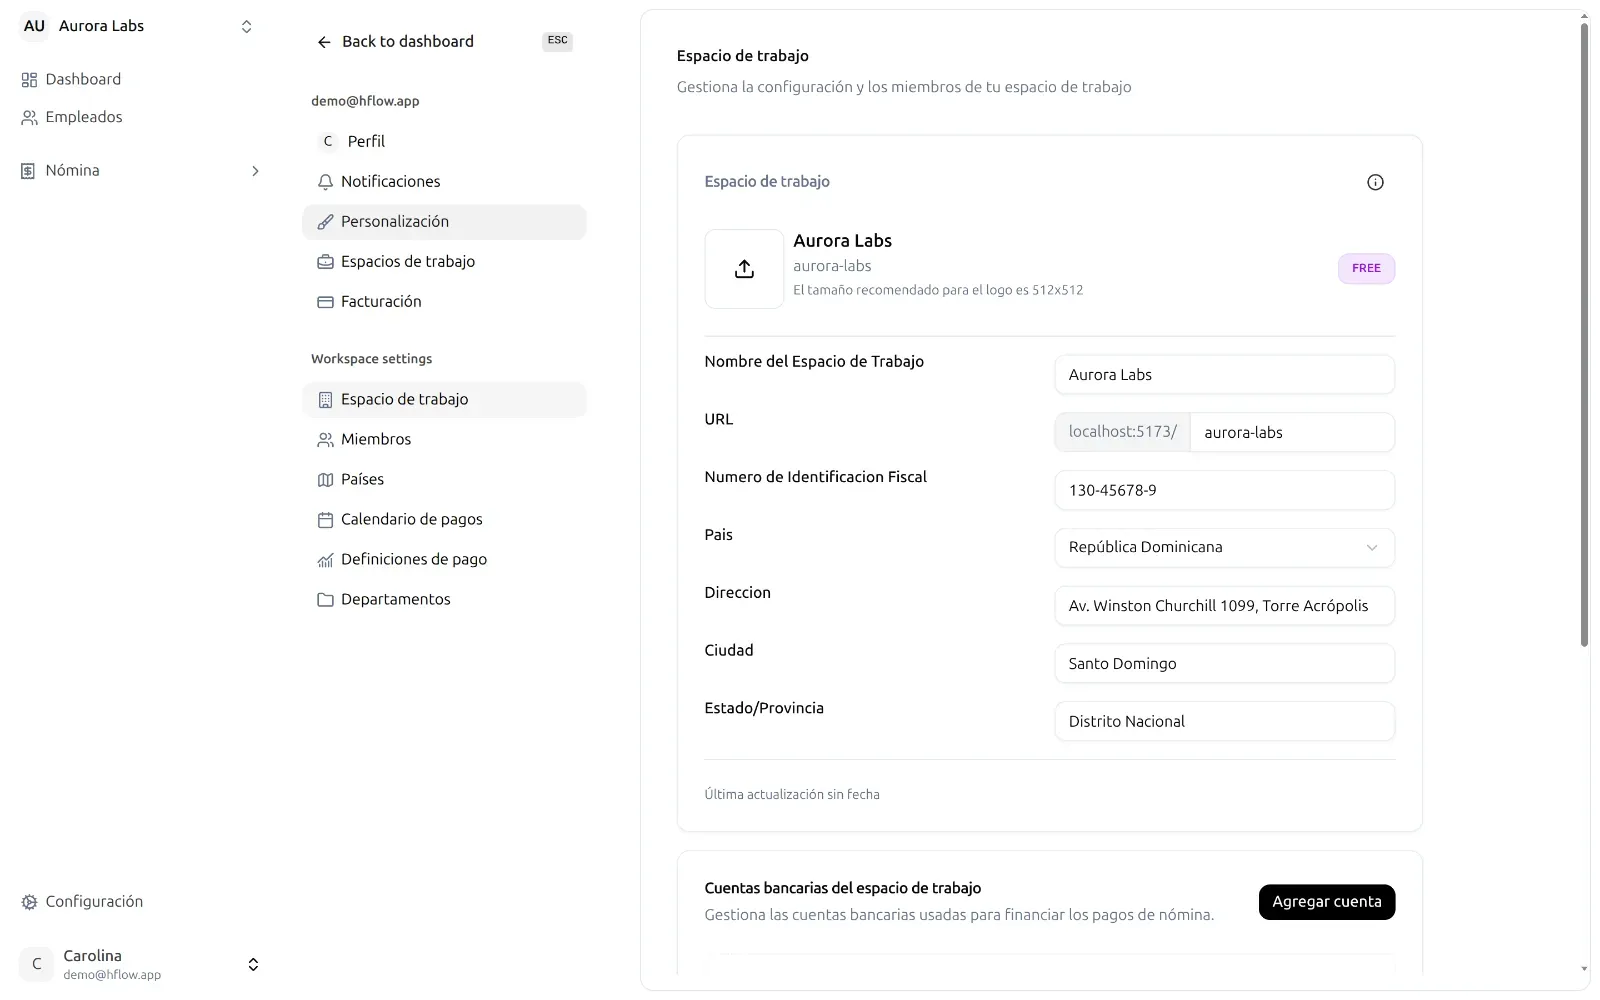Open the Aurora Labs workspace switcher
The height and width of the screenshot is (1000, 1600).
137,26
